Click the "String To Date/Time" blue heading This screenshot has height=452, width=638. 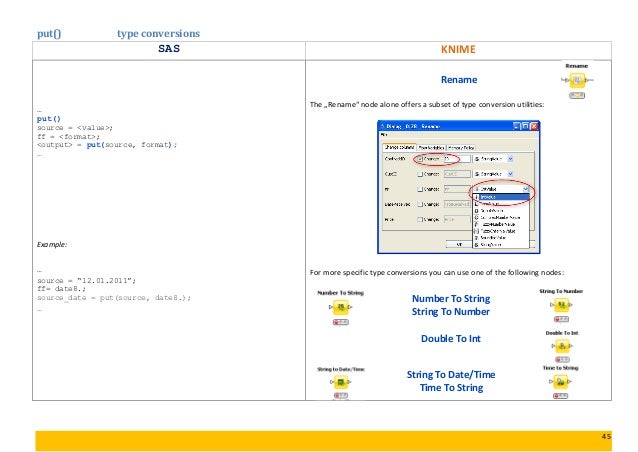(451, 374)
